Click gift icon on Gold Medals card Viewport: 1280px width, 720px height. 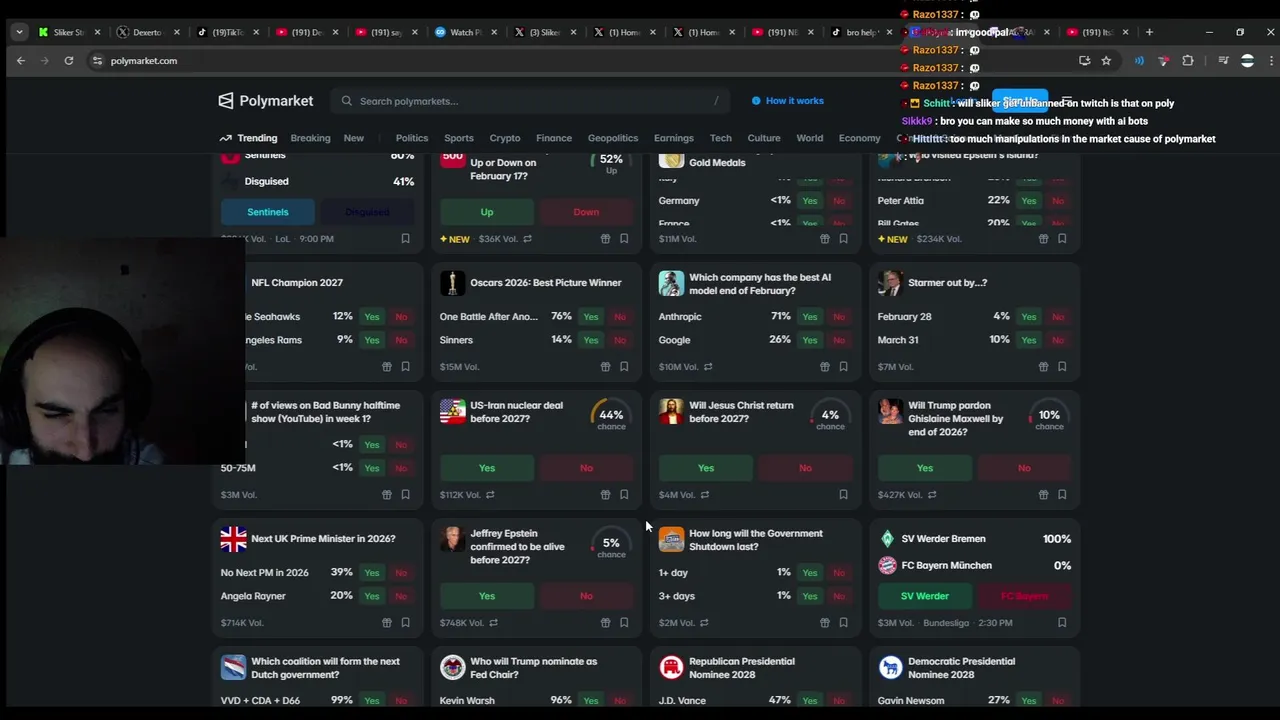[x=824, y=239]
